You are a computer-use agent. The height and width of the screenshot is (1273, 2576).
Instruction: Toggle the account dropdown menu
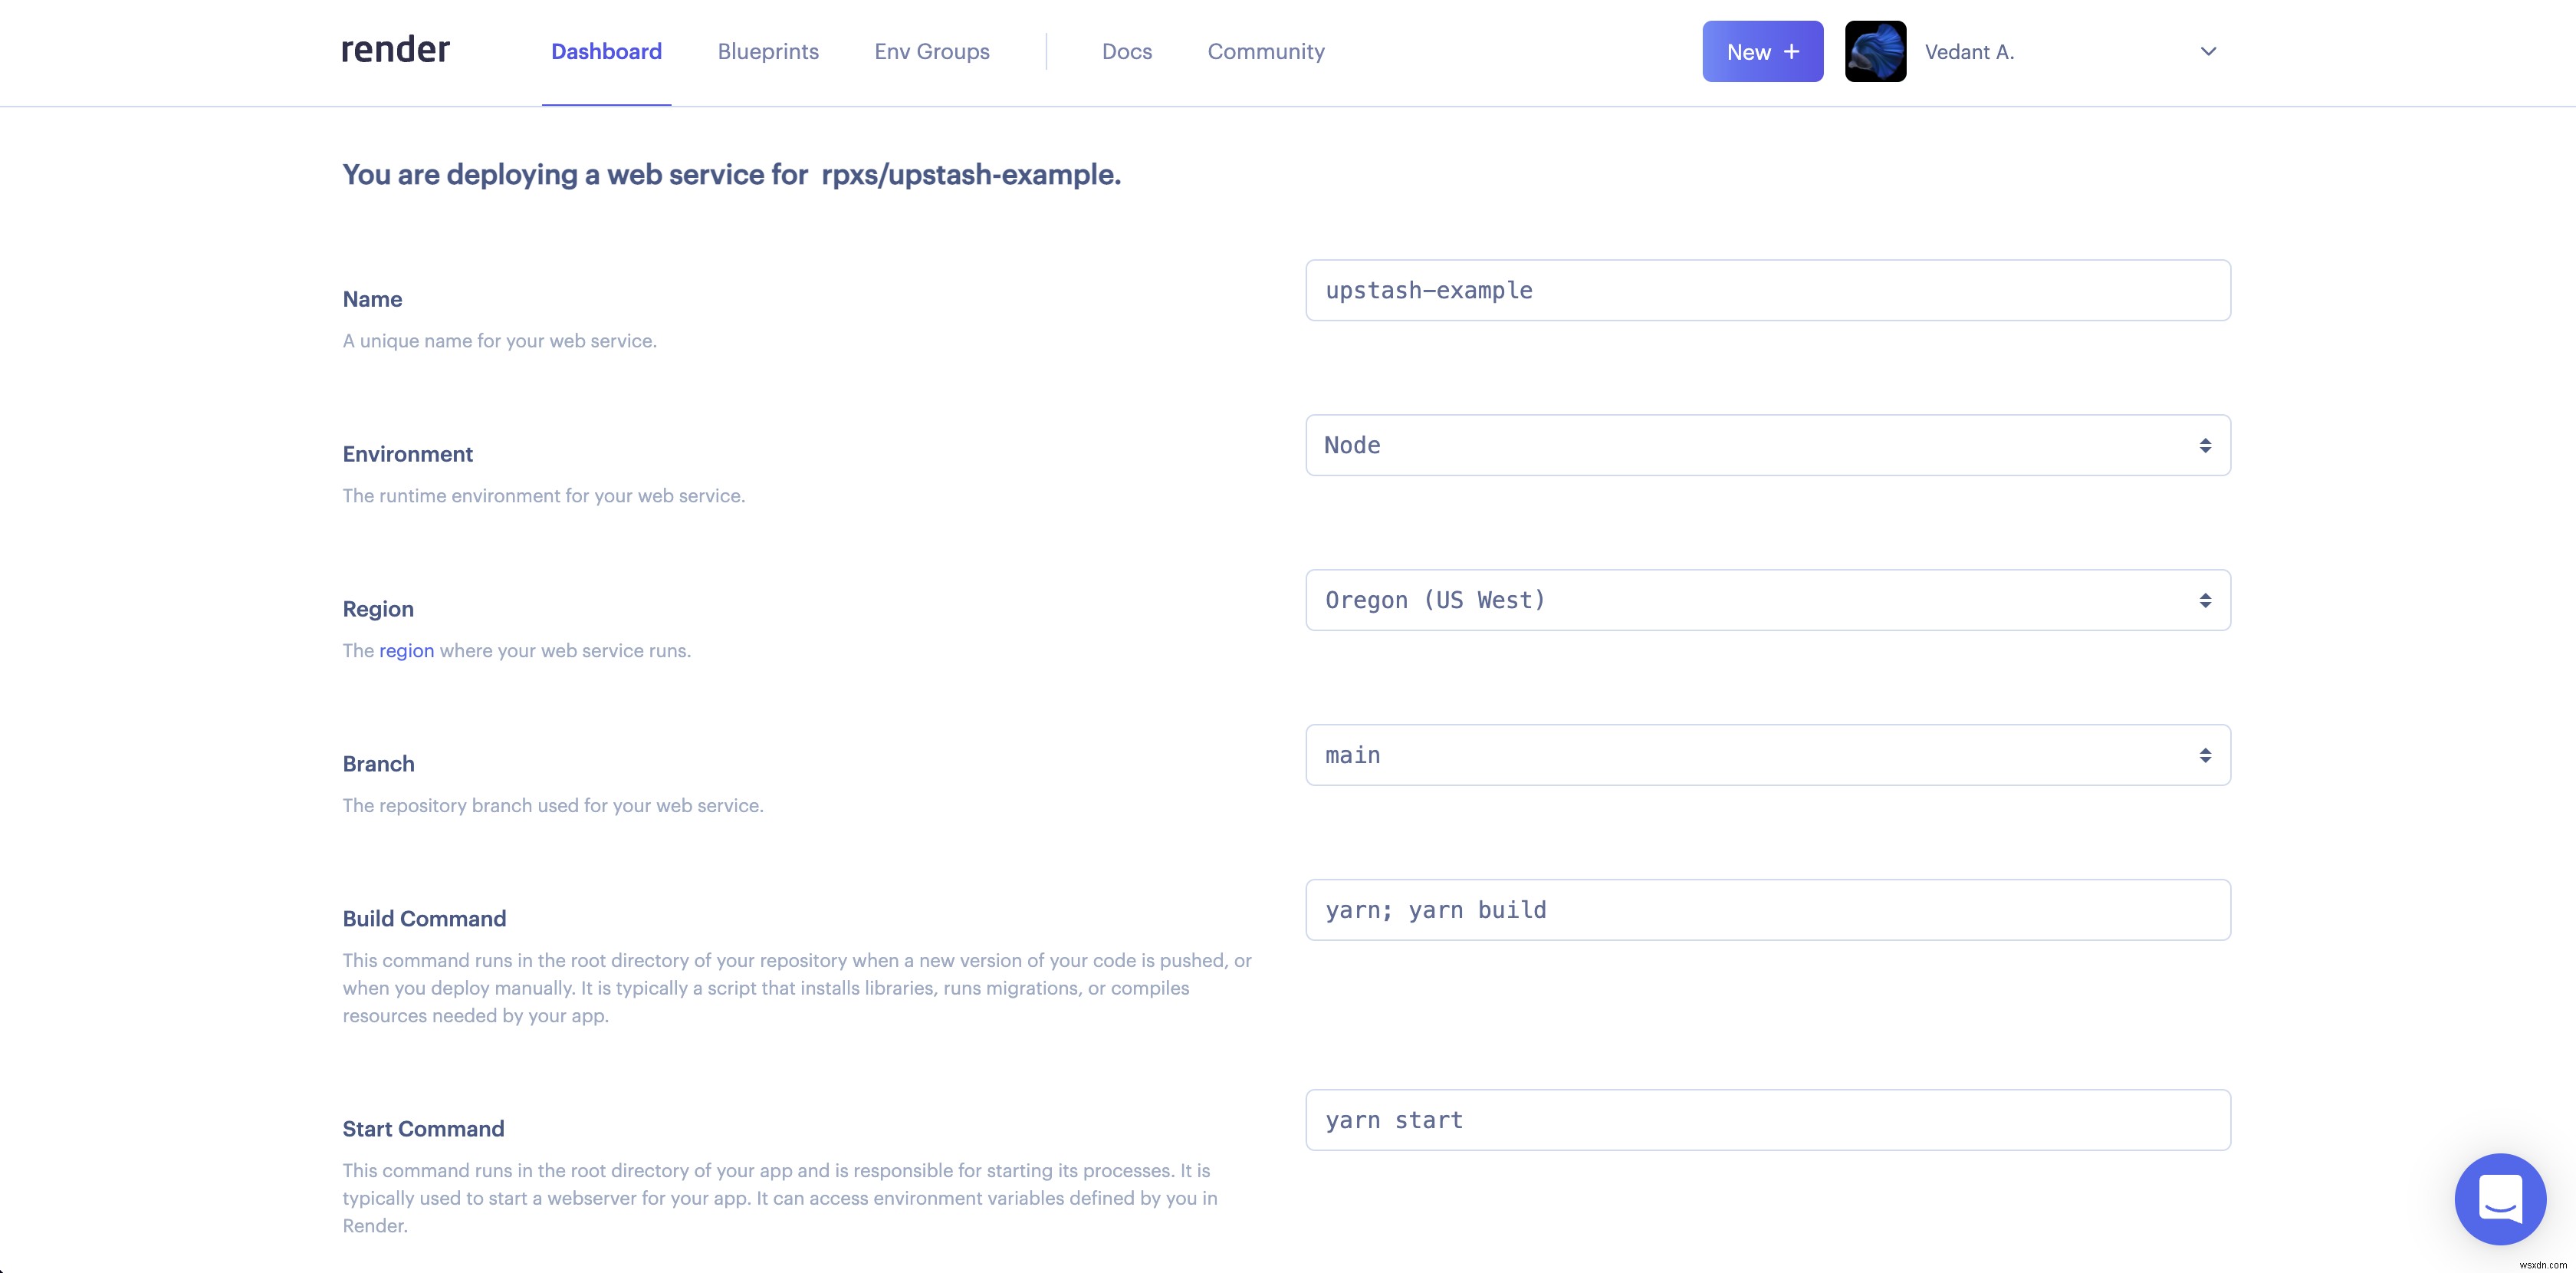point(2206,51)
